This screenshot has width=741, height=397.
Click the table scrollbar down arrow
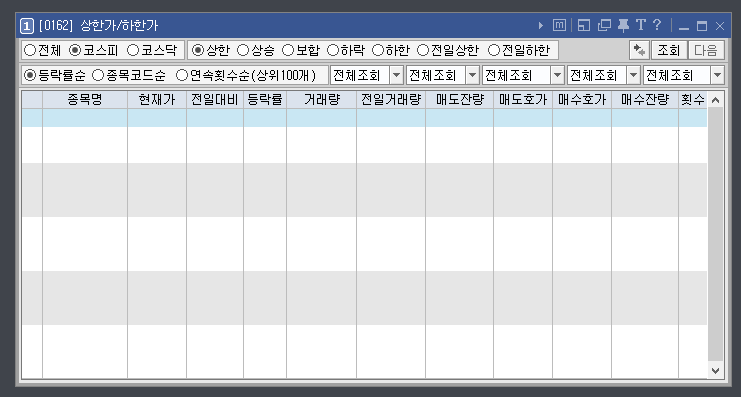[x=715, y=371]
